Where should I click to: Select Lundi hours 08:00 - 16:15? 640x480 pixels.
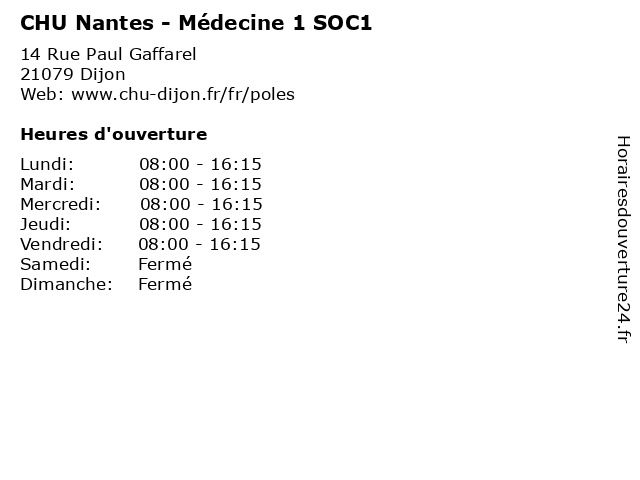coord(200,164)
